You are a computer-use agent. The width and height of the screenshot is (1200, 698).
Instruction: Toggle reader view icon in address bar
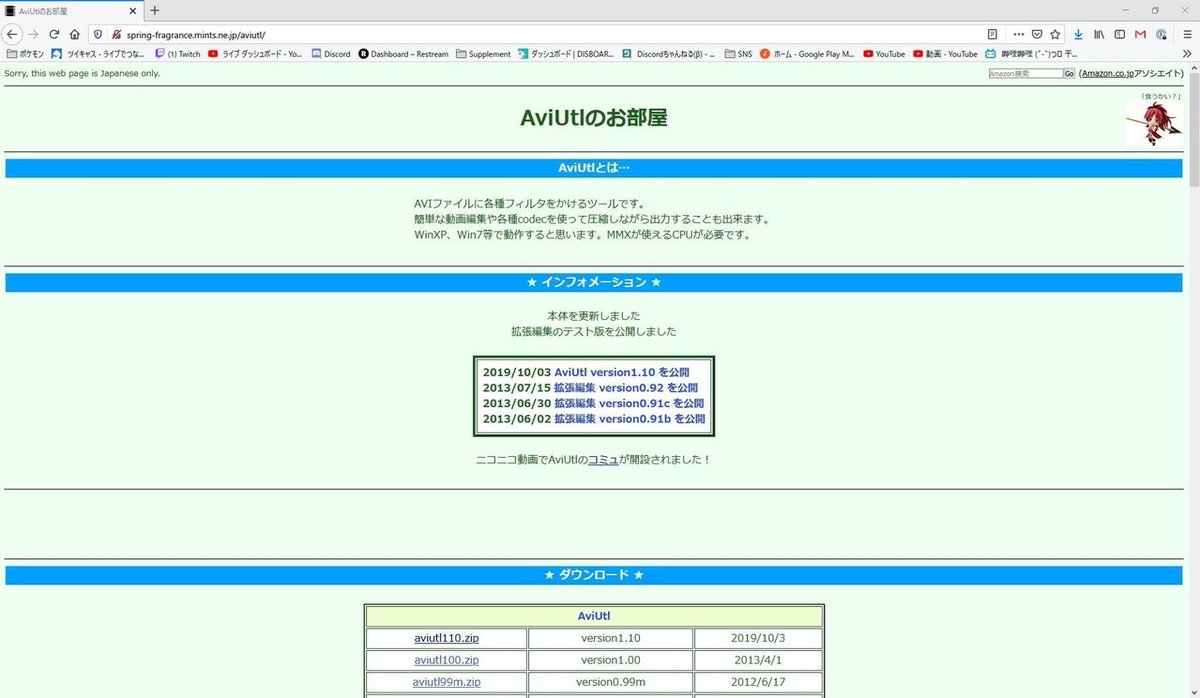pos(992,34)
